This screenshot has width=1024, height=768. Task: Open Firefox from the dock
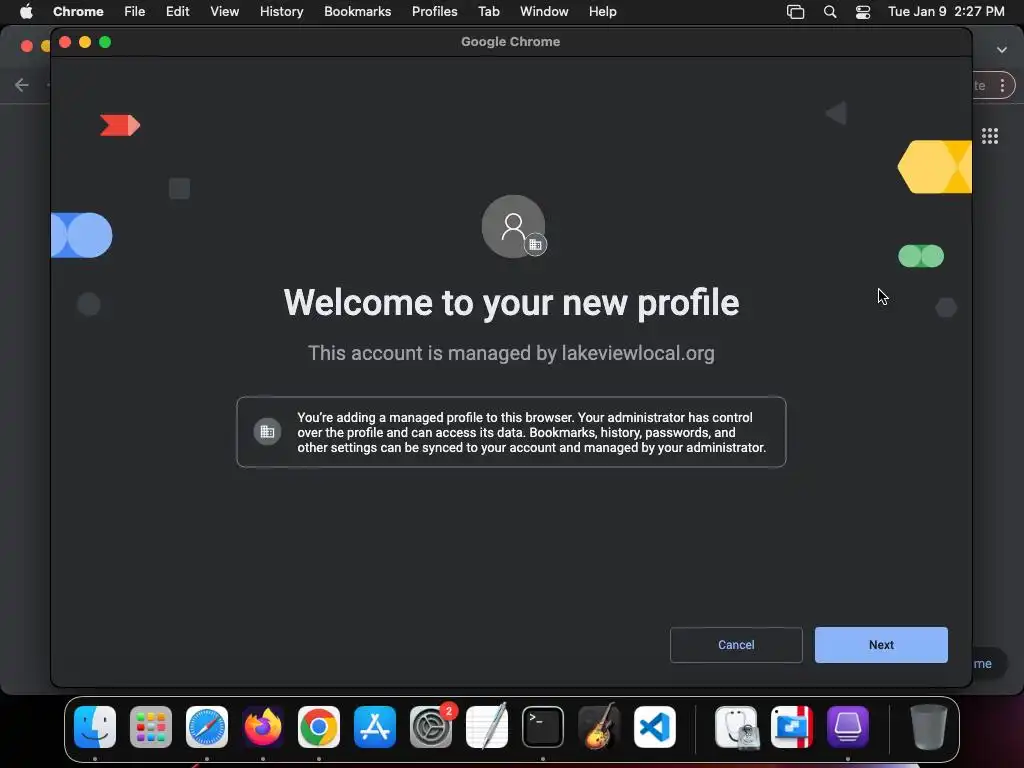coord(263,727)
